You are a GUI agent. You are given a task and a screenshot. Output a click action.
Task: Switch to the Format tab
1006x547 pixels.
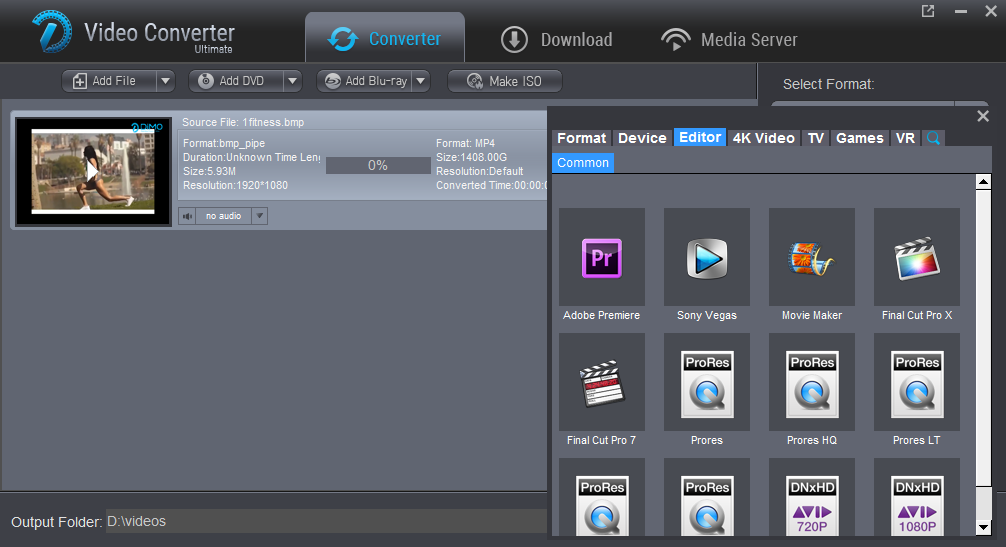tap(581, 138)
